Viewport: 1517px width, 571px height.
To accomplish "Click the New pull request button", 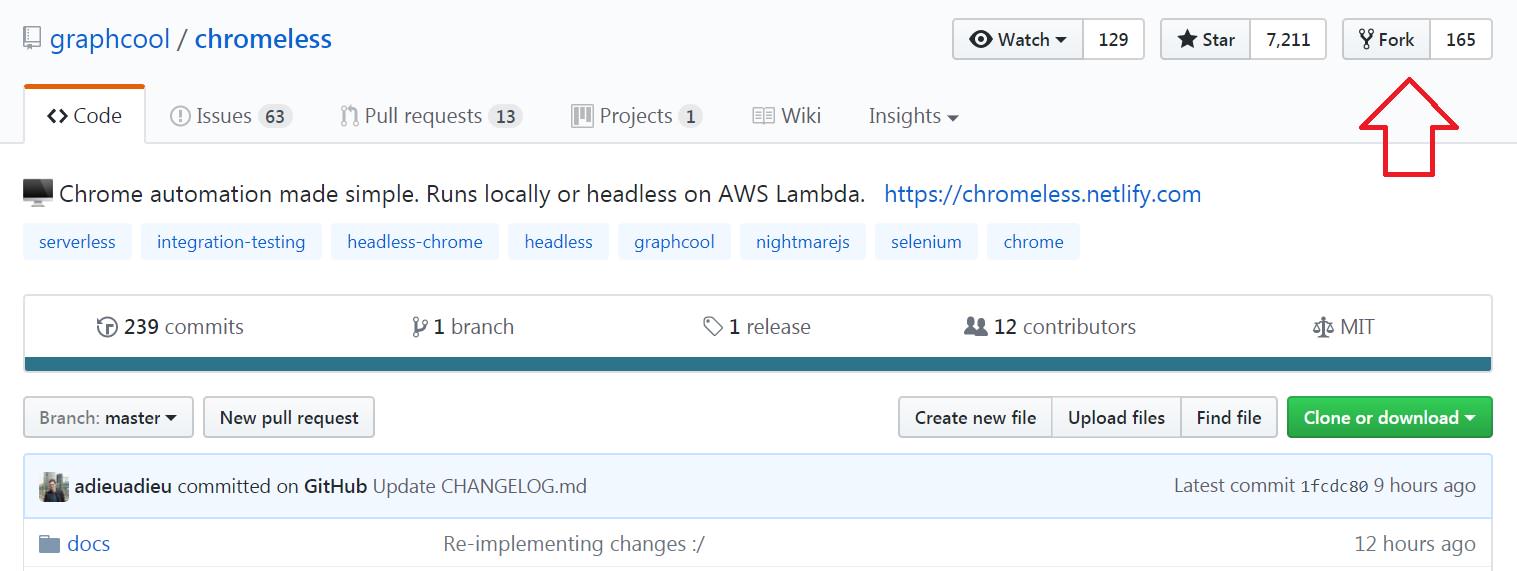I will point(289,418).
